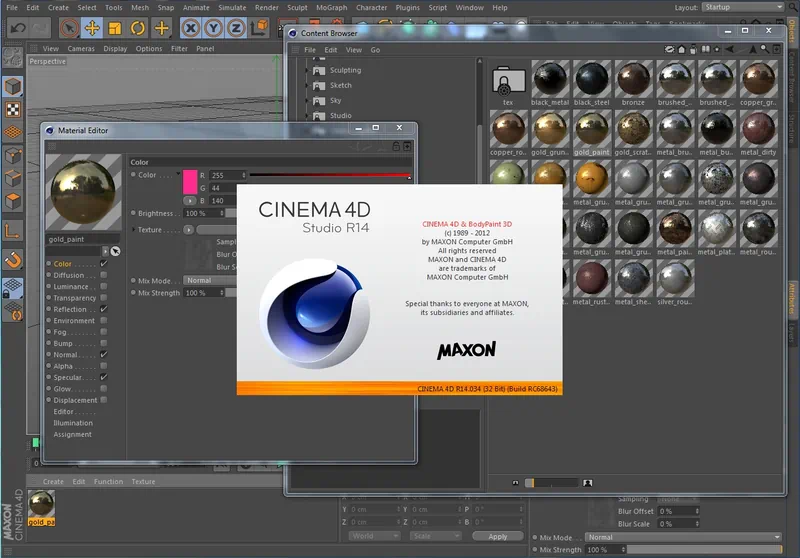The image size is (800, 558).
Task: Expand the Sky folder tree arrow
Action: 307,100
